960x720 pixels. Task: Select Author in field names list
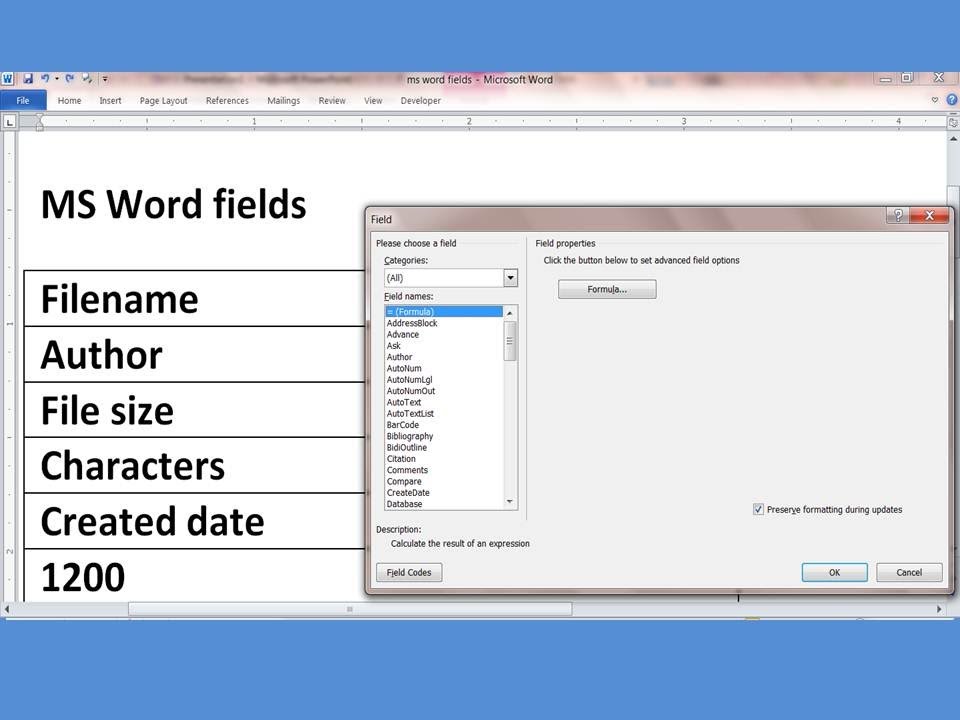444,357
